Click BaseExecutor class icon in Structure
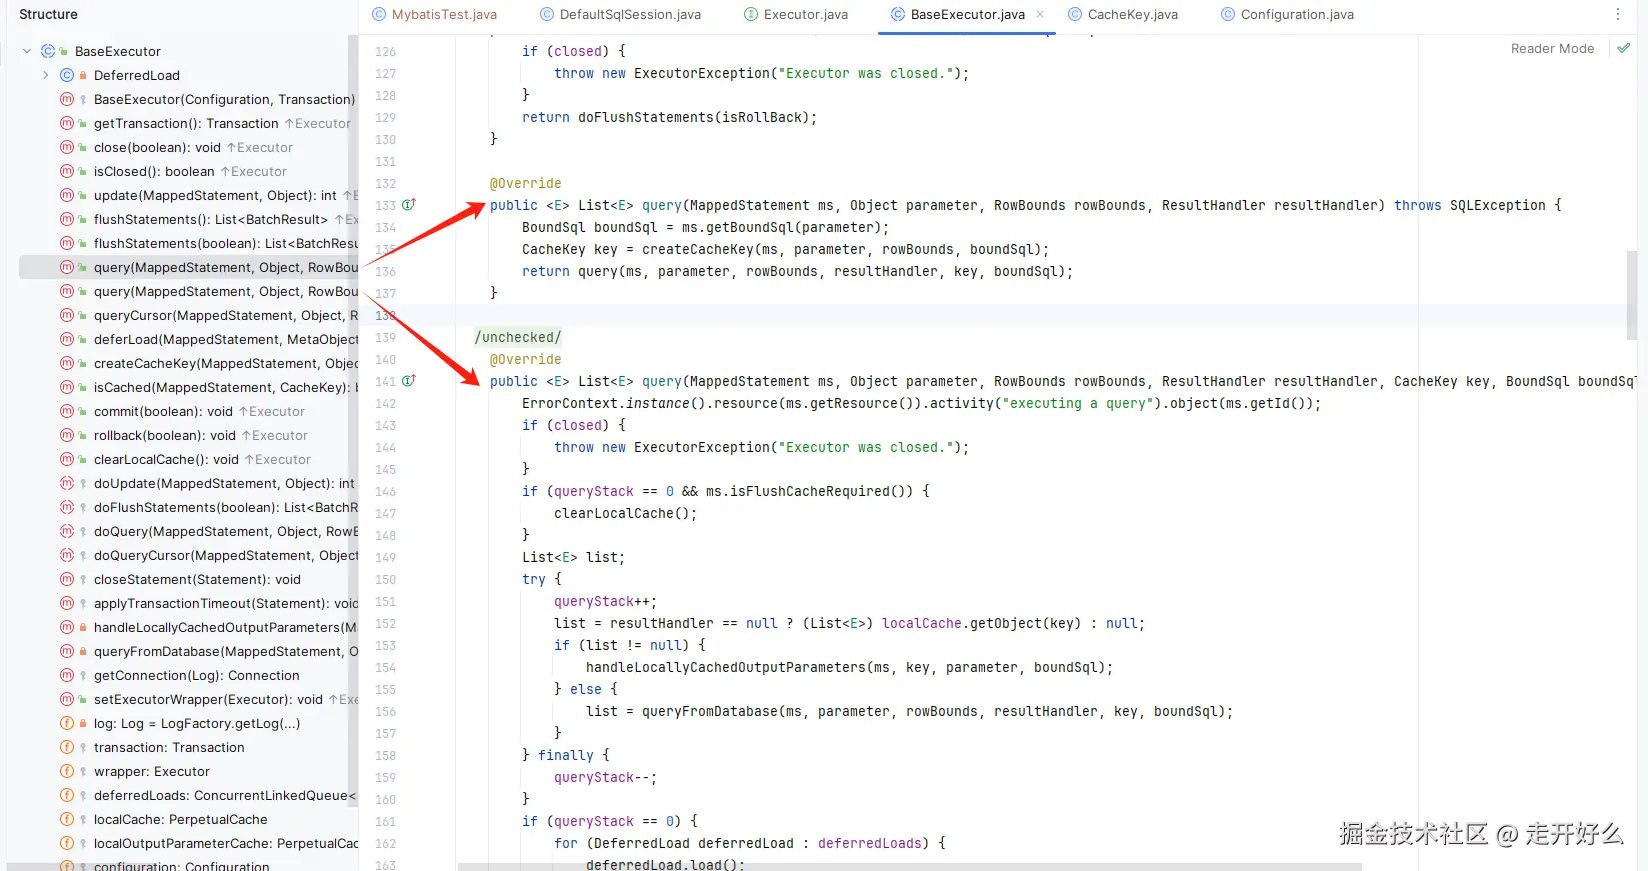This screenshot has width=1648, height=871. click(x=48, y=51)
